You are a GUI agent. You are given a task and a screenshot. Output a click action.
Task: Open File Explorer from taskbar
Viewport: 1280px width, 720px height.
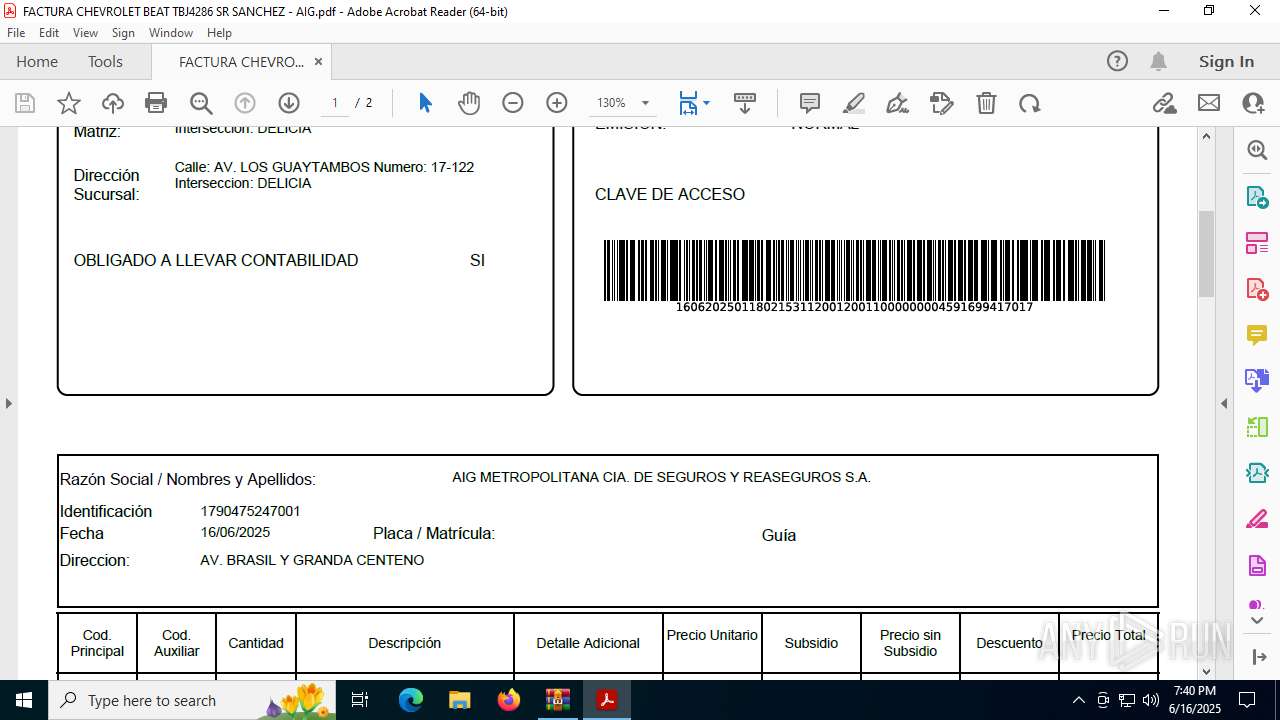pyautogui.click(x=460, y=700)
